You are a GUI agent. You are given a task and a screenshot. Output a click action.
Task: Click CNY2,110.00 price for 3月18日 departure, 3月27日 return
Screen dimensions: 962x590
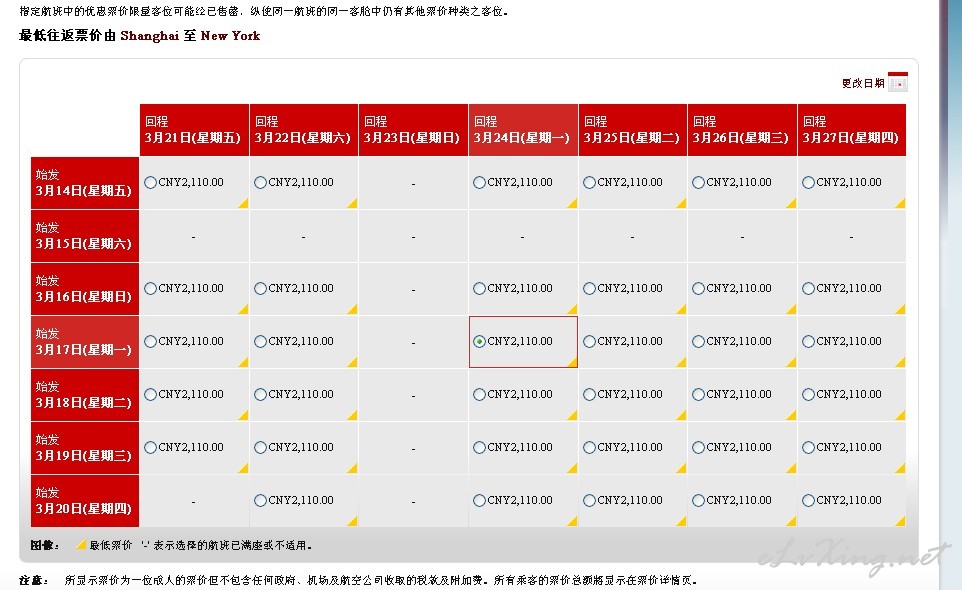click(x=848, y=394)
